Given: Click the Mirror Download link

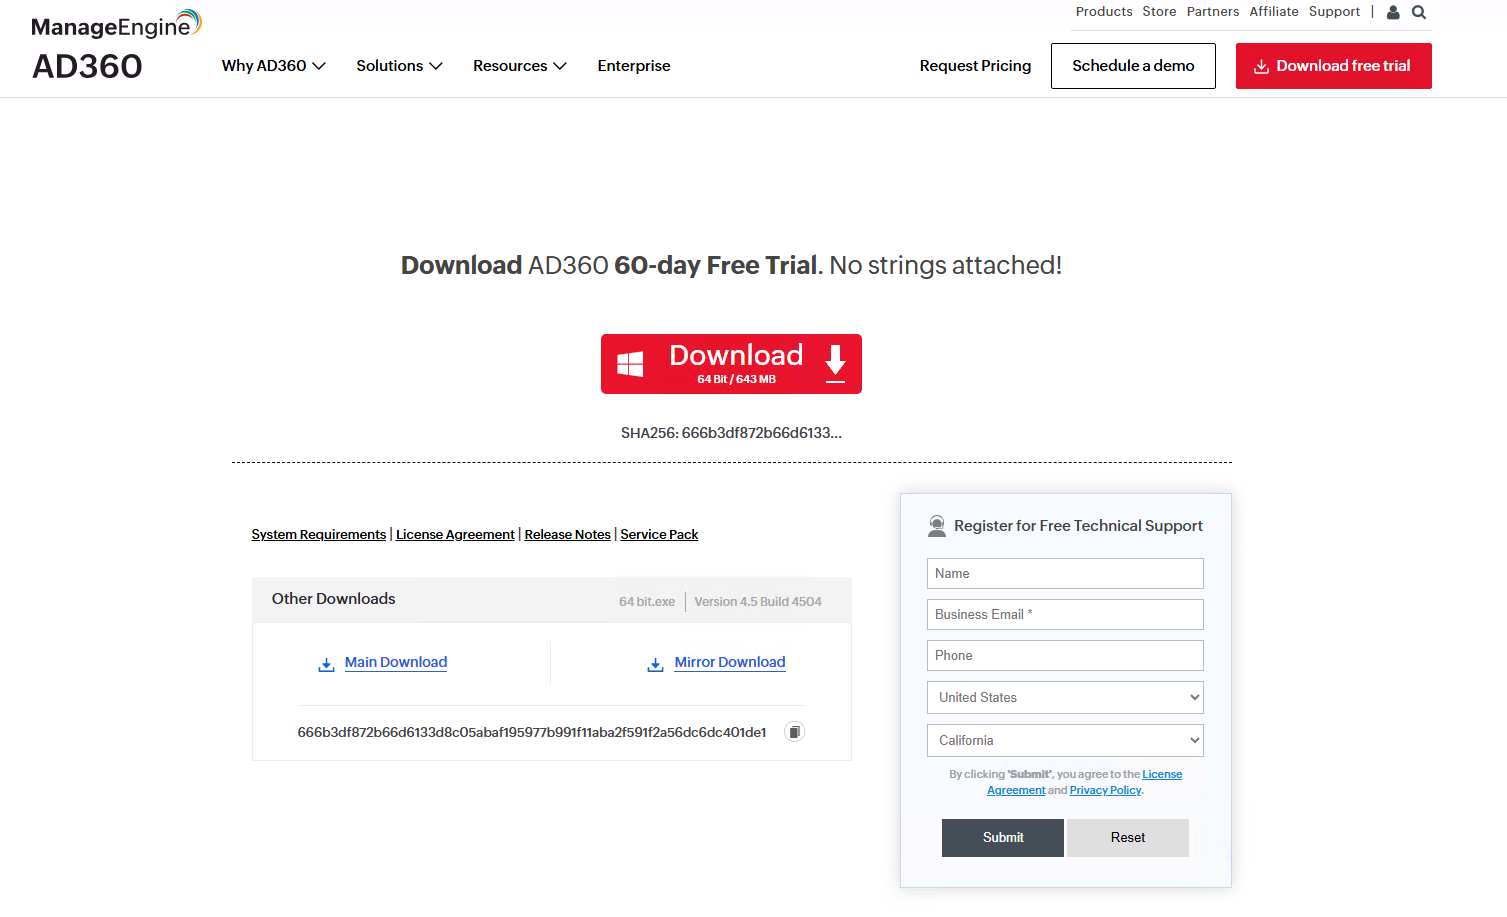Looking at the screenshot, I should tap(730, 662).
